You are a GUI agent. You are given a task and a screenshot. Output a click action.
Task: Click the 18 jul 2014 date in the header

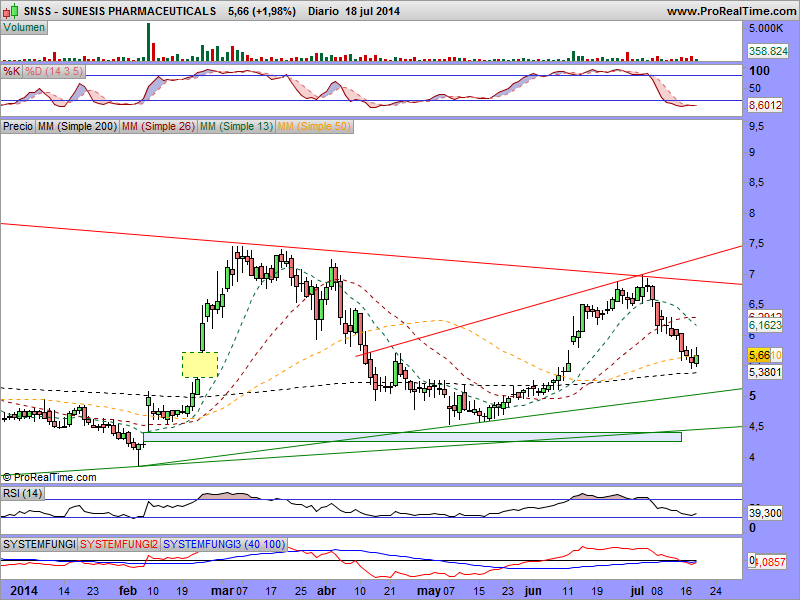point(372,11)
